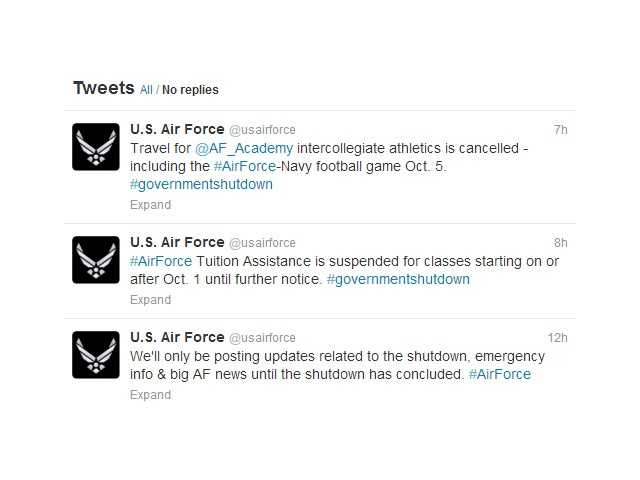The height and width of the screenshot is (480, 640).
Task: Expand the tweet about shutdown updates
Action: 150,395
